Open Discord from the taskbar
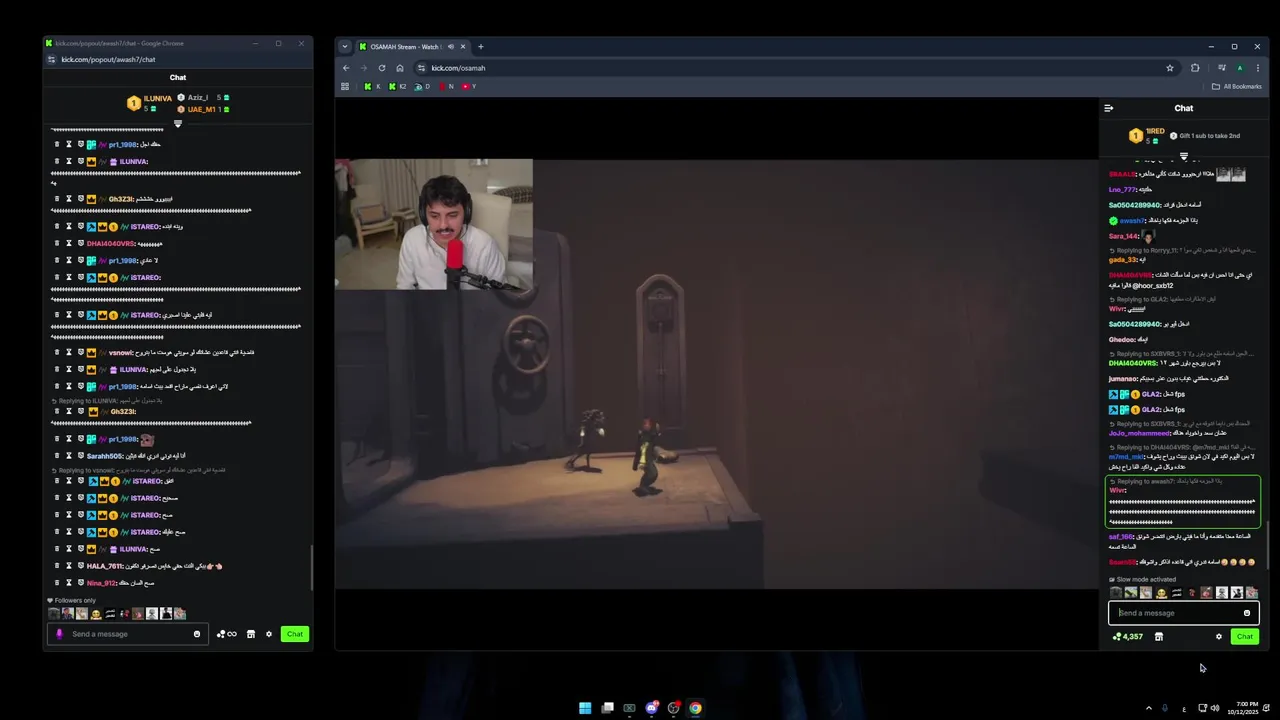 click(651, 708)
